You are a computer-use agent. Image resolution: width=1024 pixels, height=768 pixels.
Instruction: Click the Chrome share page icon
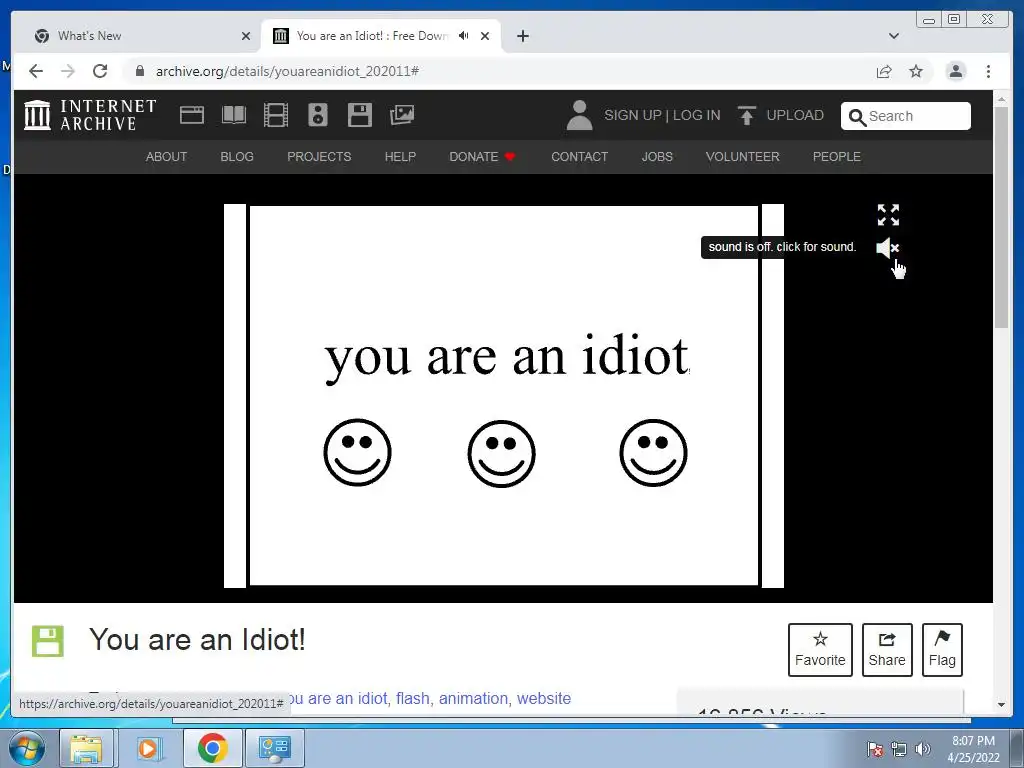point(884,71)
